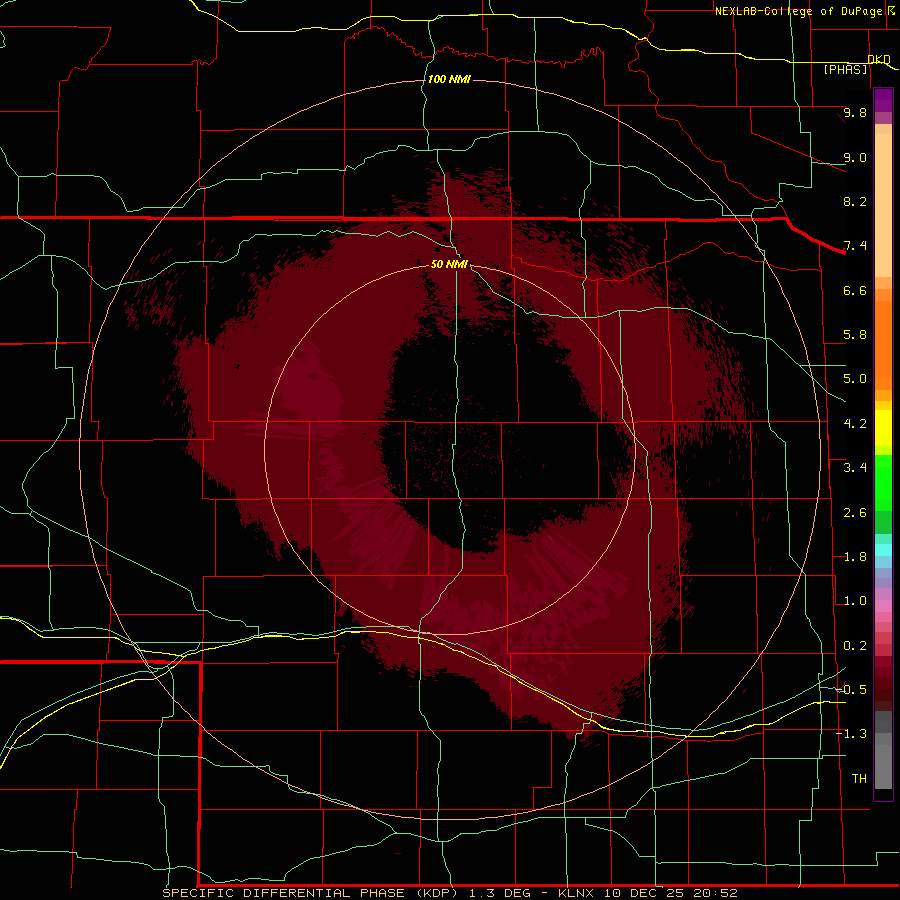This screenshot has height=900, width=900.
Task: Click the 4.2 scale value
Action: point(855,424)
